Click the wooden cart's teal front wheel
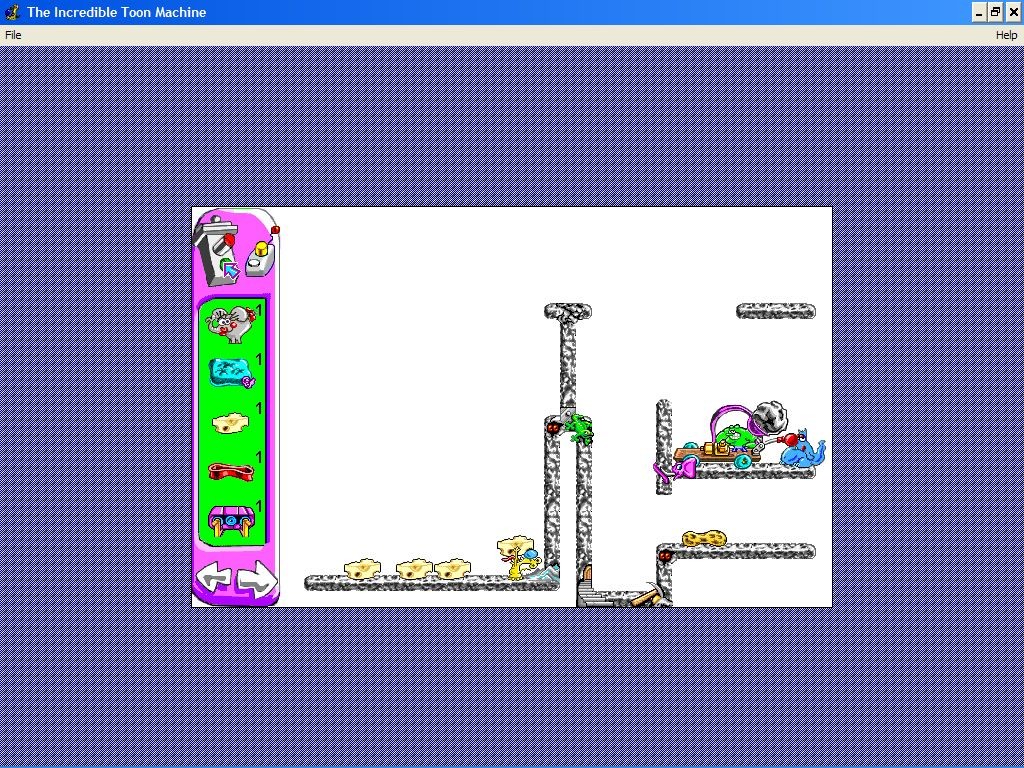Image resolution: width=1024 pixels, height=768 pixels. click(x=742, y=461)
